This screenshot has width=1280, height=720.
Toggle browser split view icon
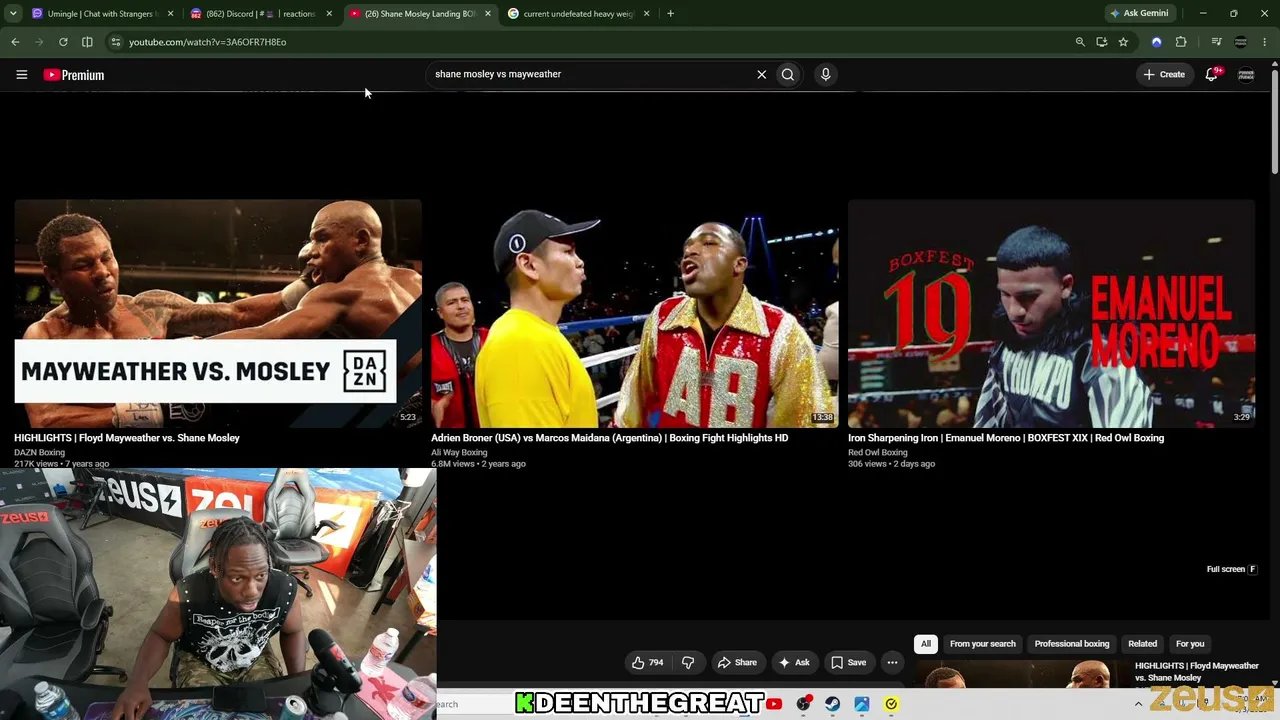[x=87, y=42]
